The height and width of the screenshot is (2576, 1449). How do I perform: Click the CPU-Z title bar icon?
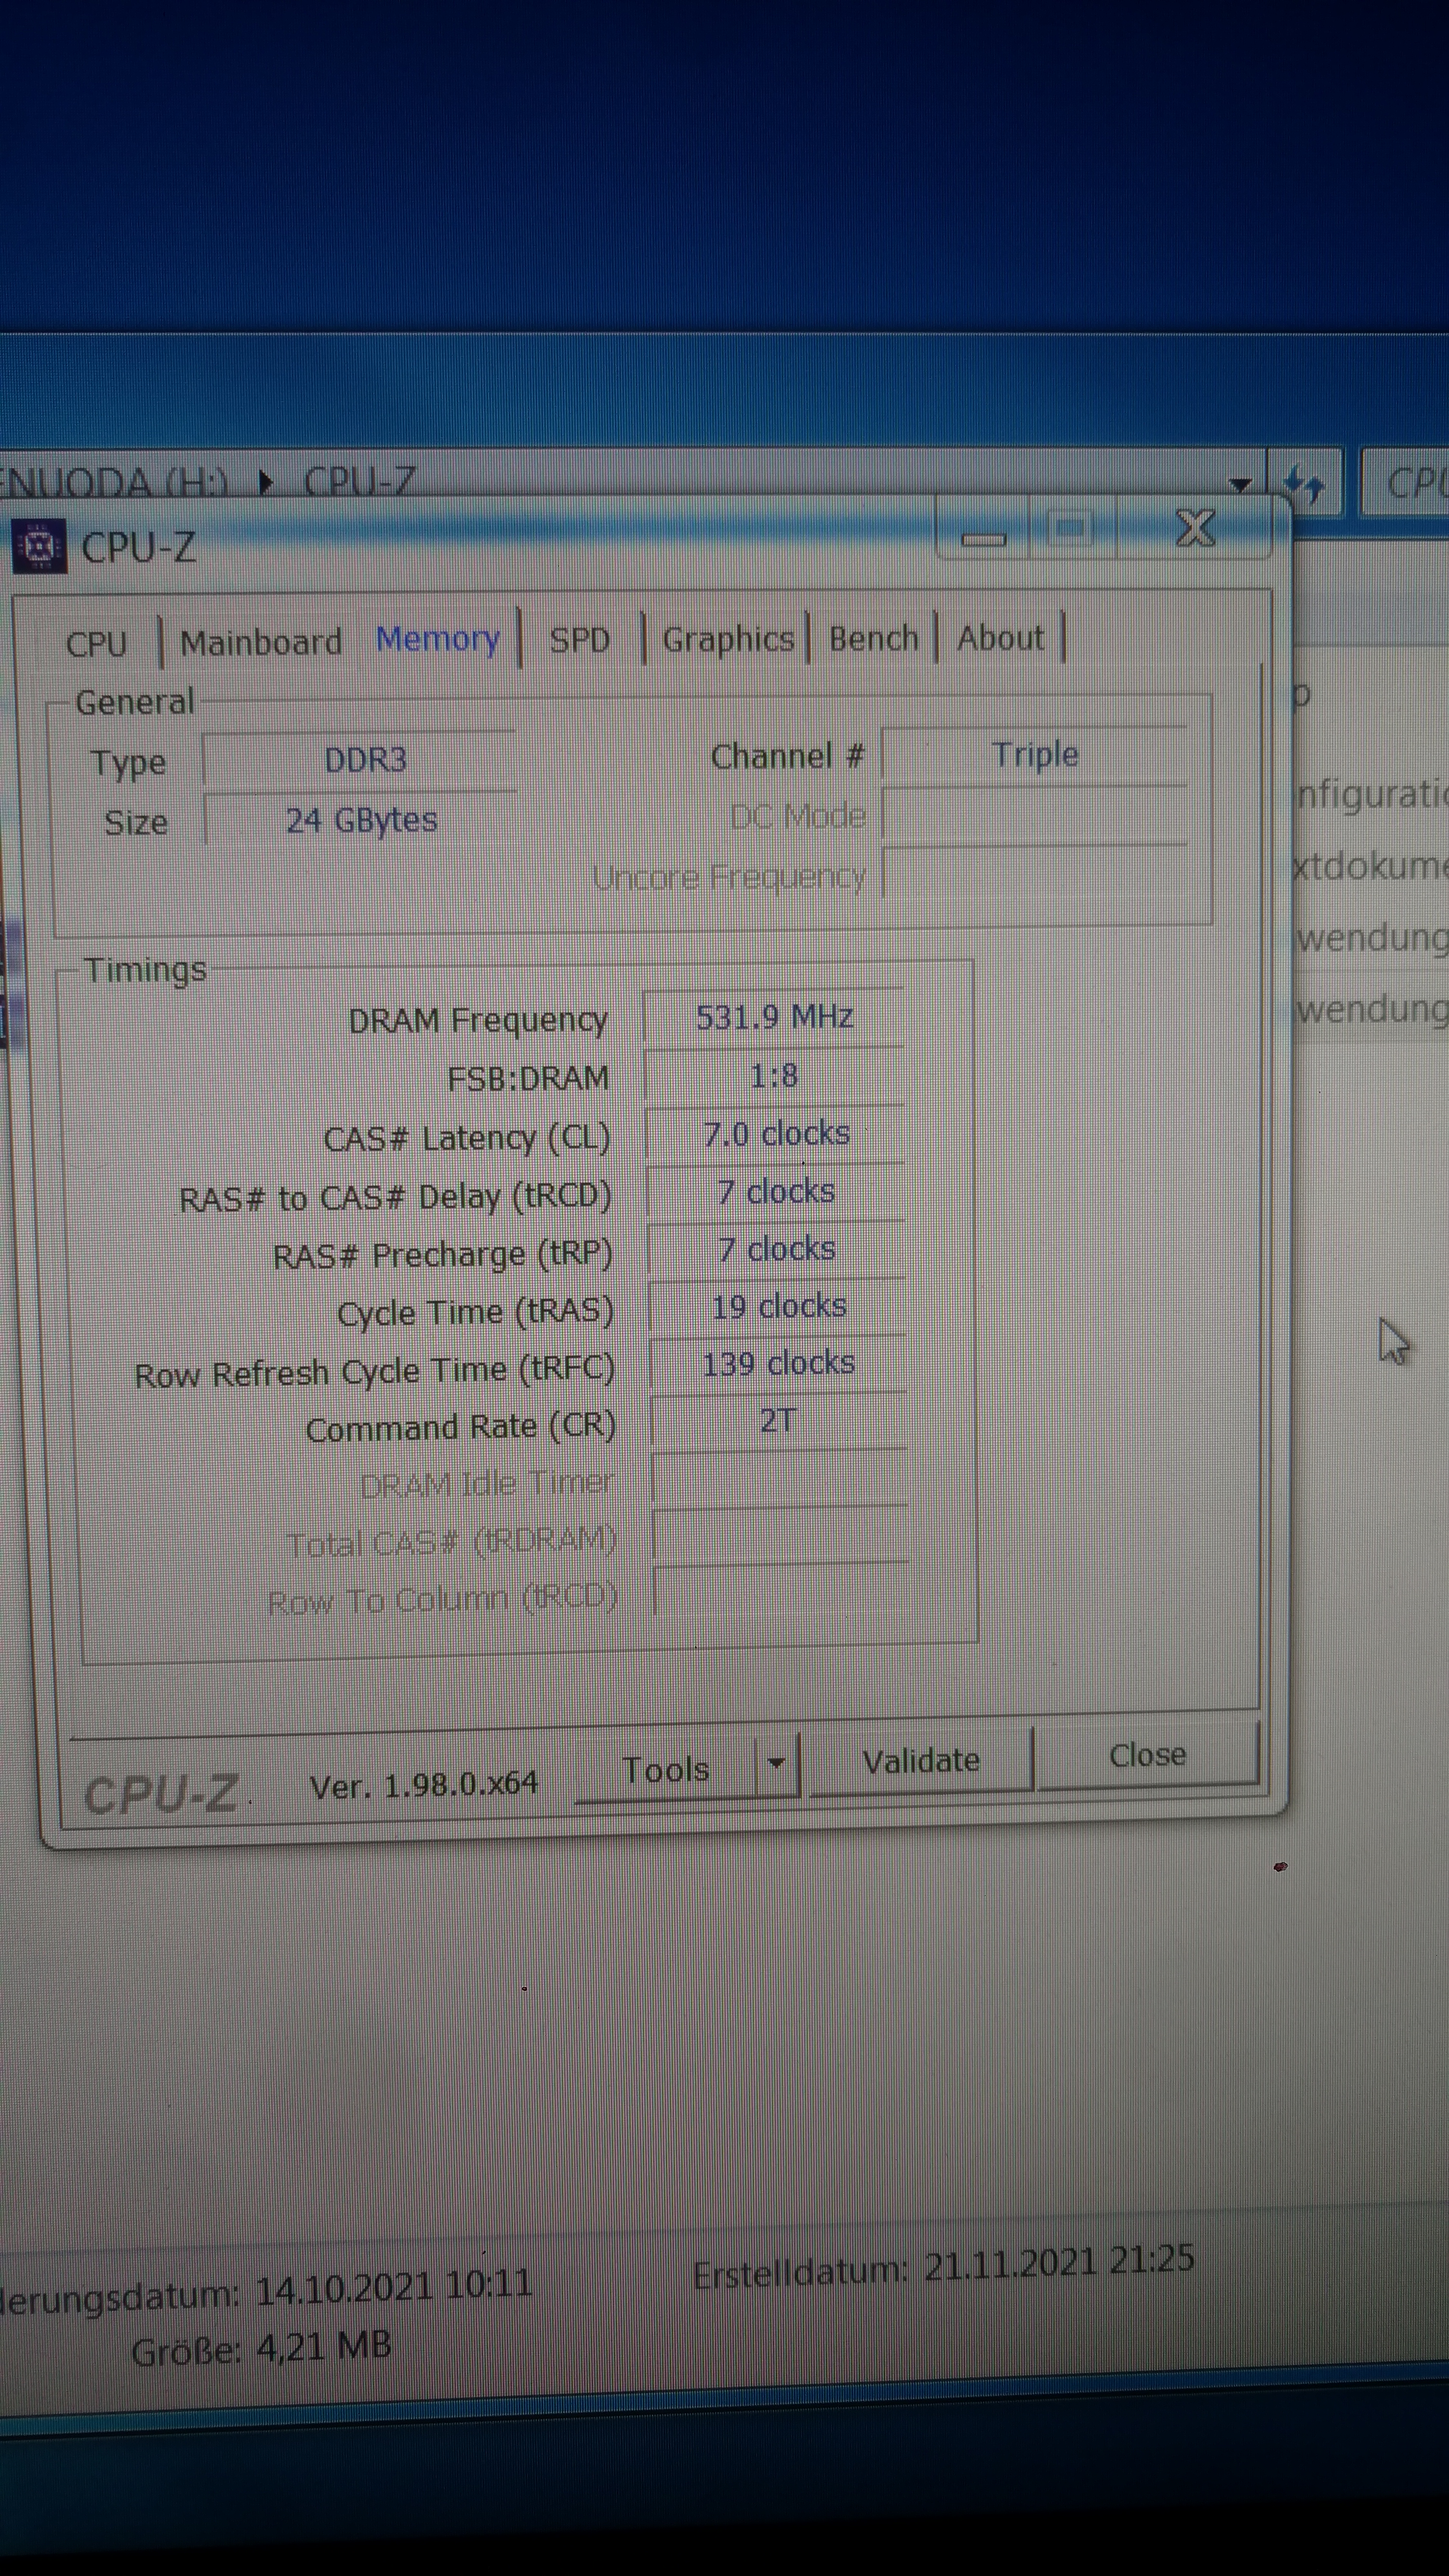click(38, 546)
